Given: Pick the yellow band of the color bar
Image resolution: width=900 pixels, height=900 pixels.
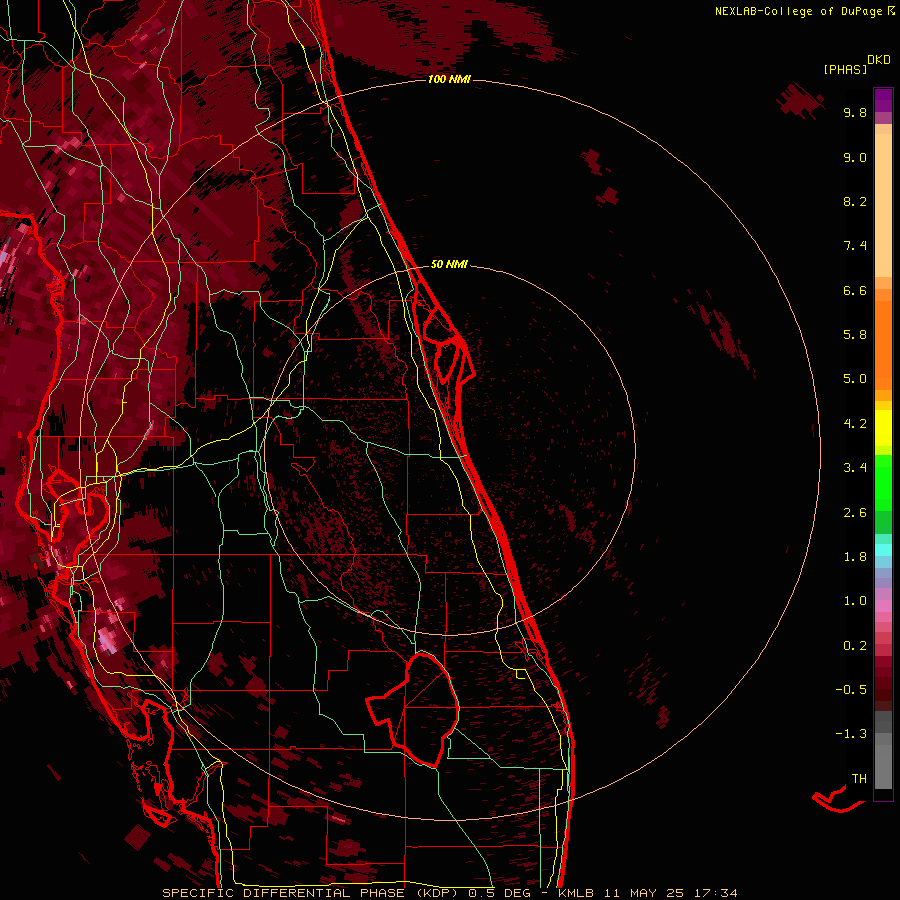Looking at the screenshot, I should point(883,428).
